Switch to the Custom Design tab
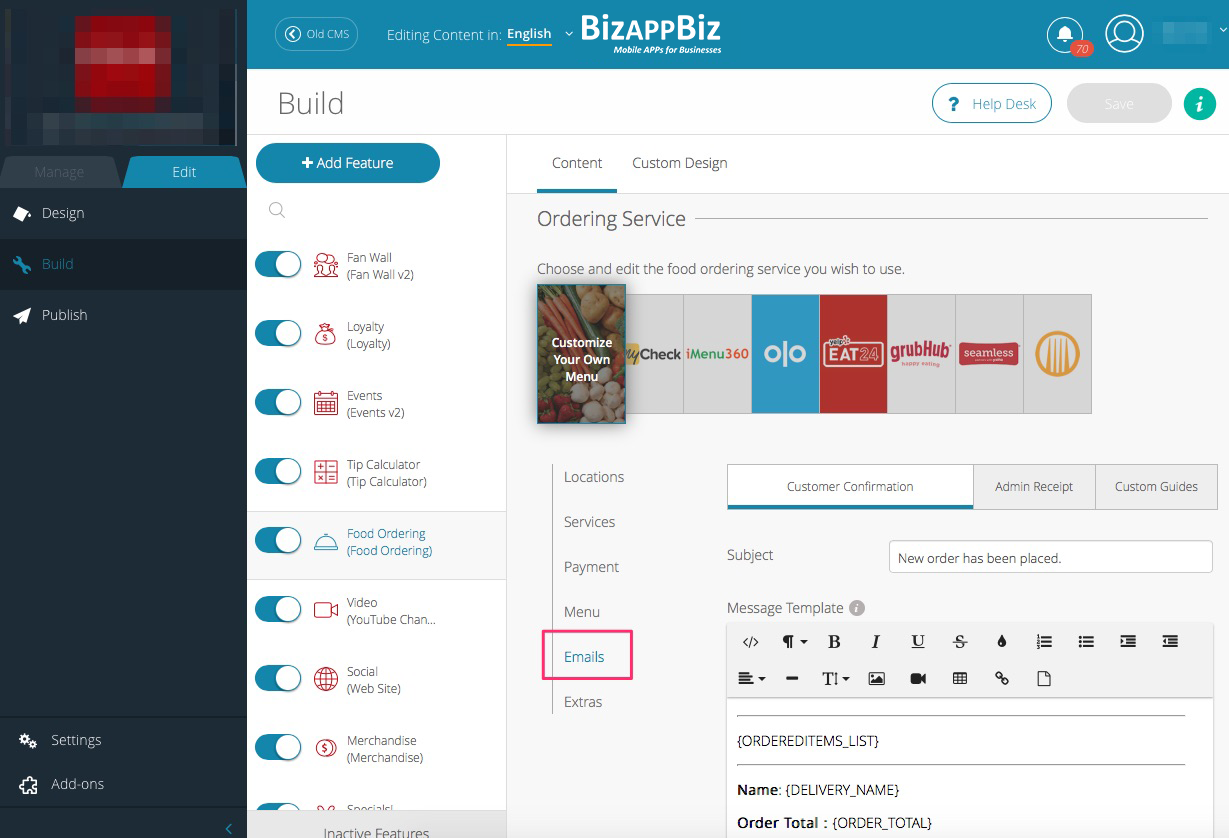Screen dimensions: 1229x838 679,163
